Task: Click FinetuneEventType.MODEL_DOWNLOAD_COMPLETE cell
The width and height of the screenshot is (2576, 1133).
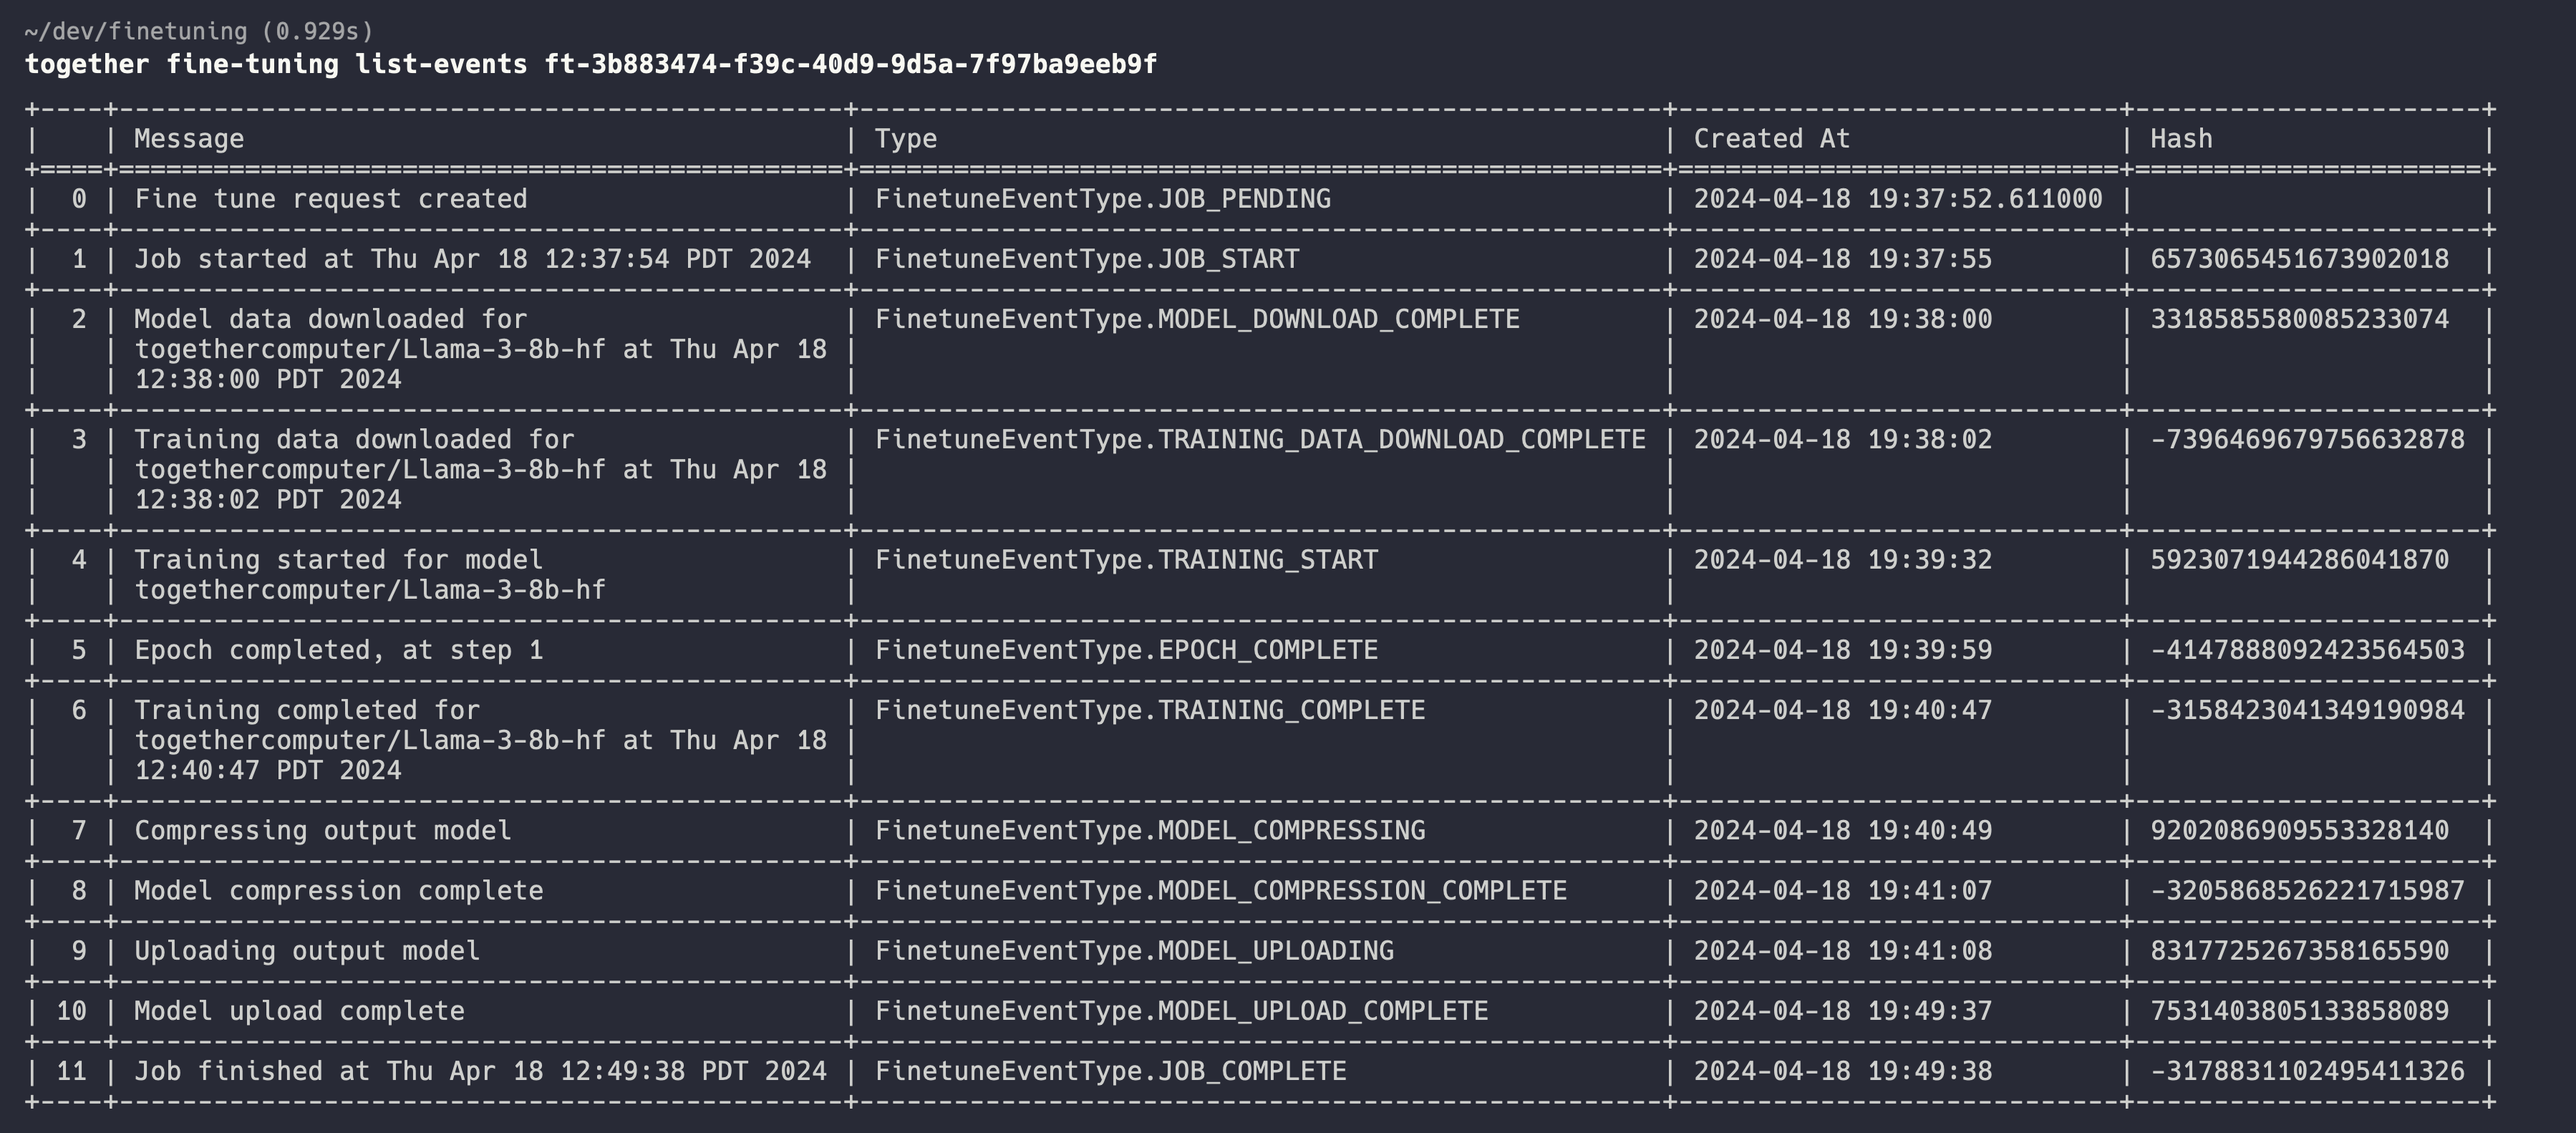Action: point(1197,319)
